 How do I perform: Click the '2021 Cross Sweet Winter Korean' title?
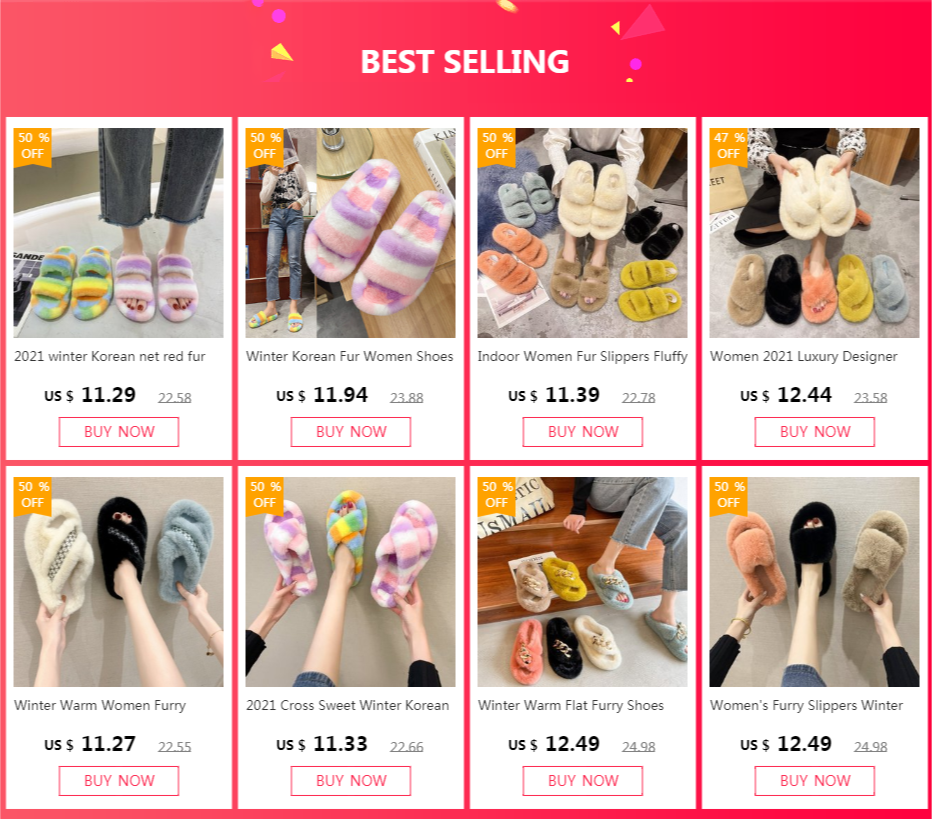coord(348,705)
